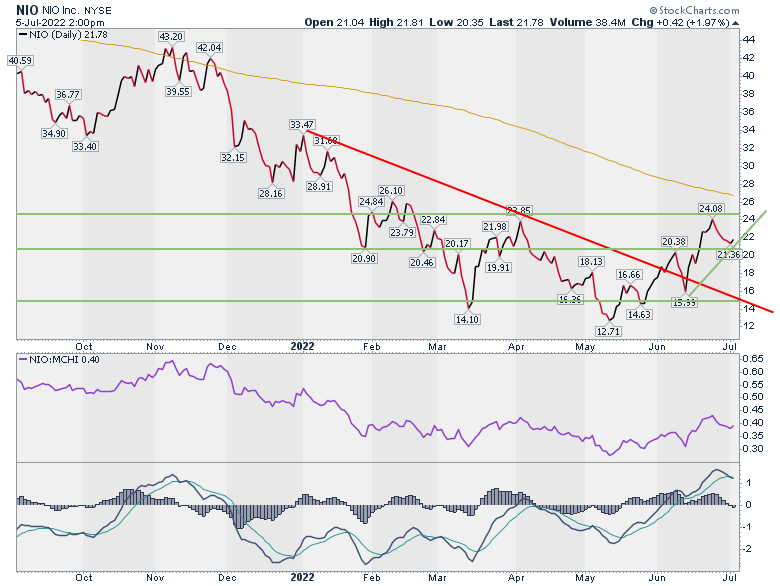Click the 20.38 price label
780x586 pixels.
pyautogui.click(x=674, y=242)
